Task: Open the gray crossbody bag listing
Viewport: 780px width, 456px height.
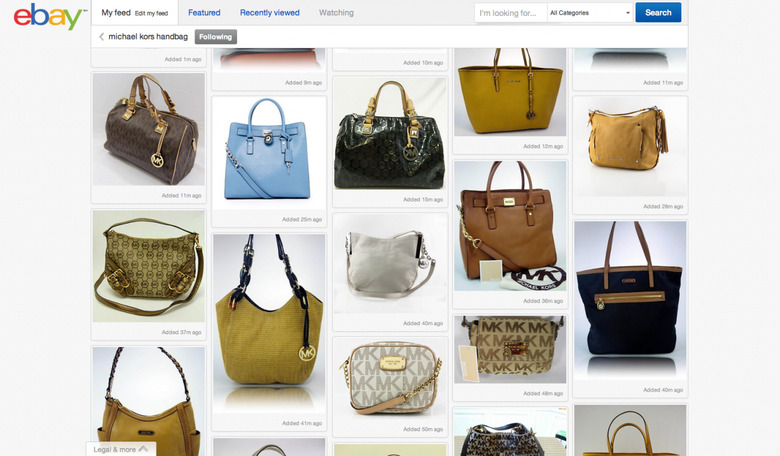Action: pyautogui.click(x=390, y=264)
